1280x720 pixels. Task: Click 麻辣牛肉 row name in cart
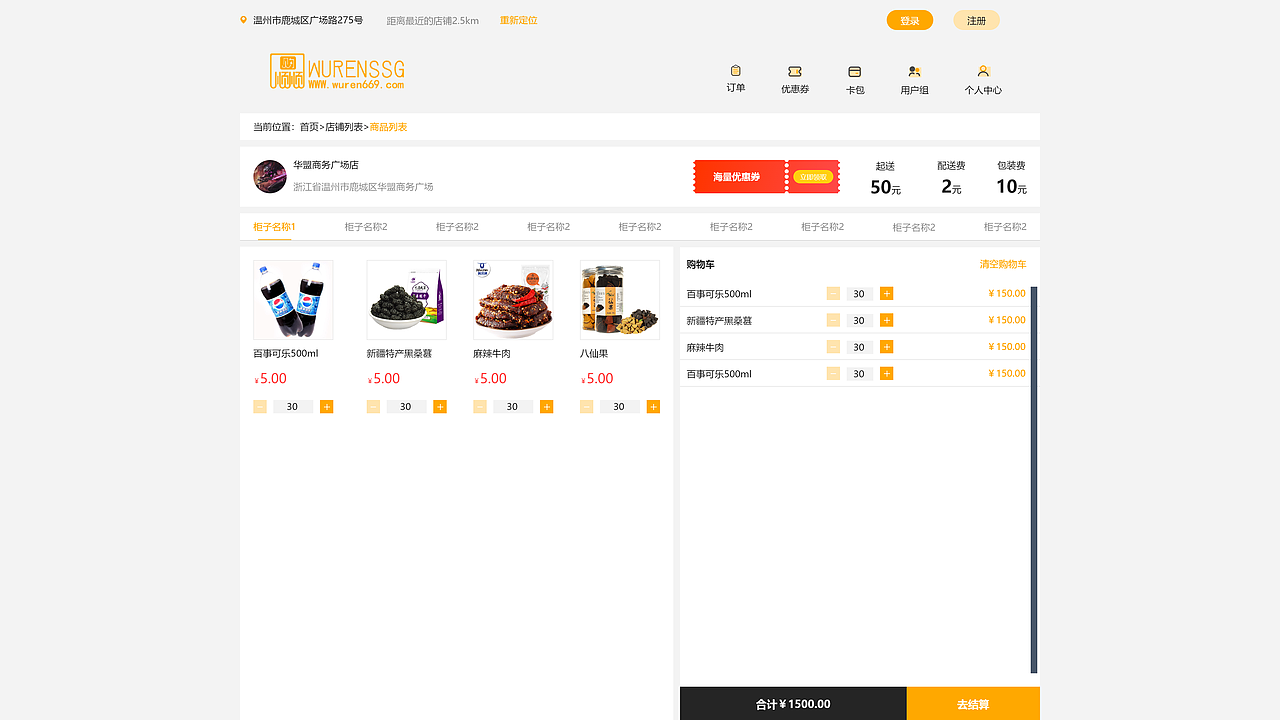(705, 347)
